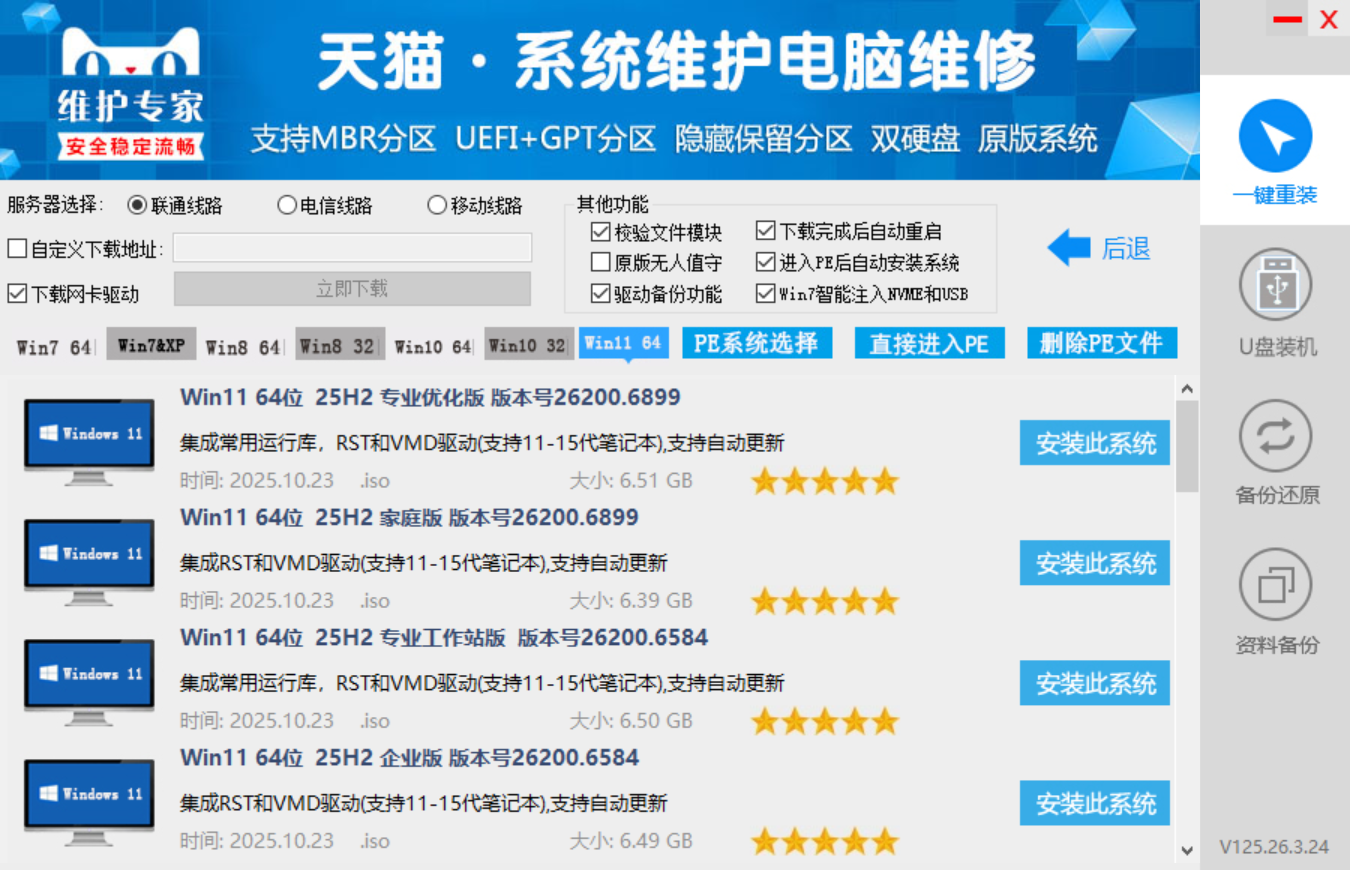The image size is (1350, 870).
Task: Click the 后退 text link
Action: click(1126, 249)
